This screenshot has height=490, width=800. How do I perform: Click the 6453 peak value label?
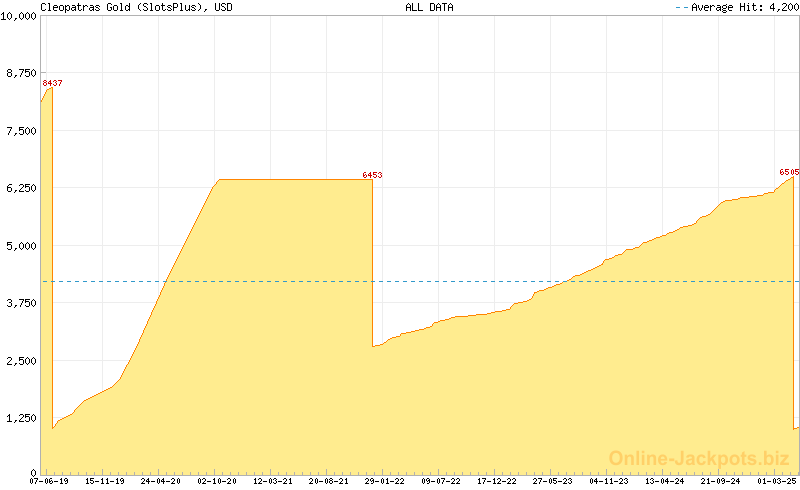pos(372,175)
